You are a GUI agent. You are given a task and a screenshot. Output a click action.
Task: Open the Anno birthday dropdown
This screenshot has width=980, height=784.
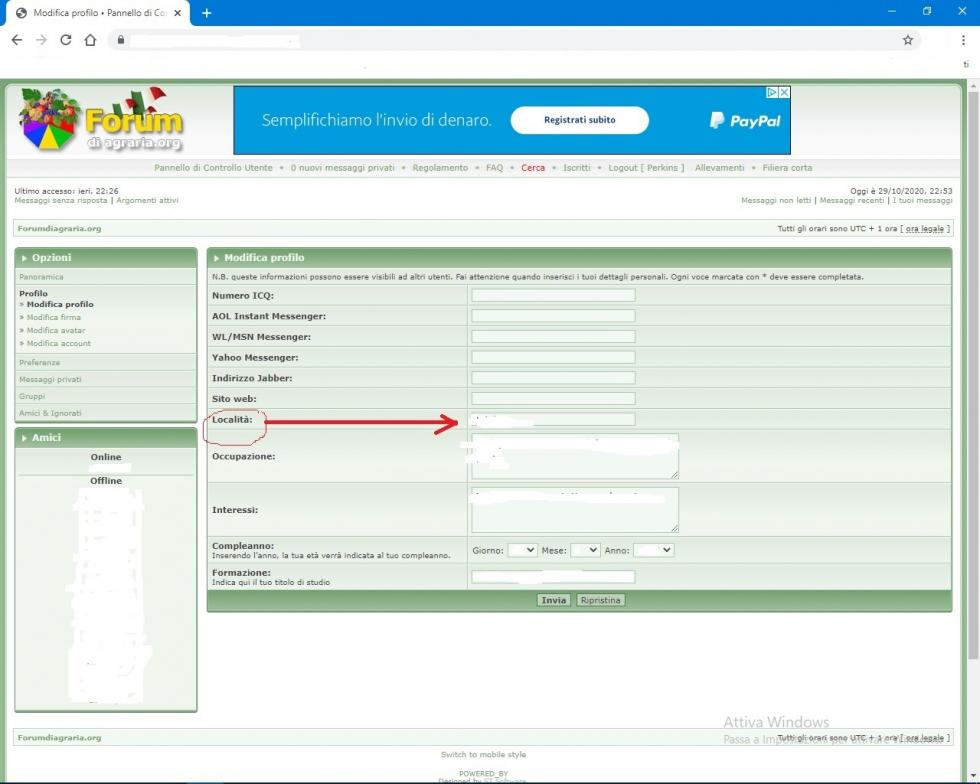(654, 550)
